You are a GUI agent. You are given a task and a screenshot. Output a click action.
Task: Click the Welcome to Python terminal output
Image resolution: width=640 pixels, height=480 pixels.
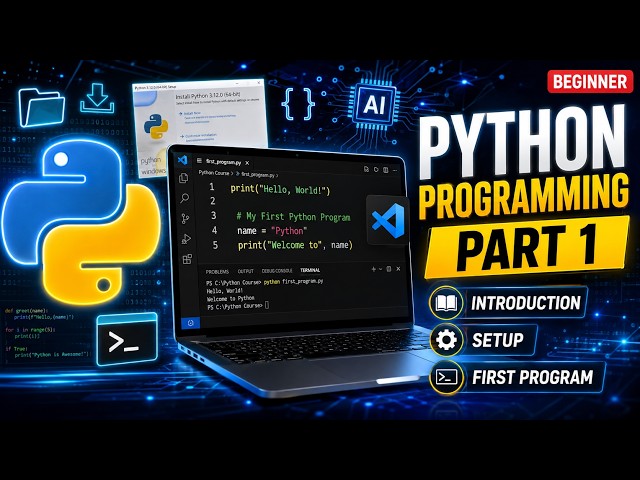[231, 298]
